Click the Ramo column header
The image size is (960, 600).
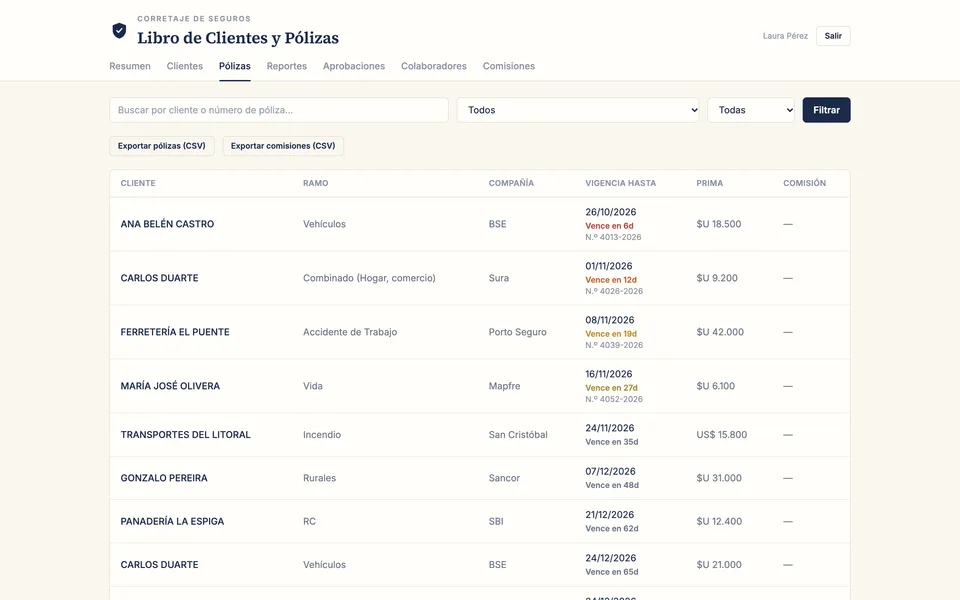click(315, 183)
